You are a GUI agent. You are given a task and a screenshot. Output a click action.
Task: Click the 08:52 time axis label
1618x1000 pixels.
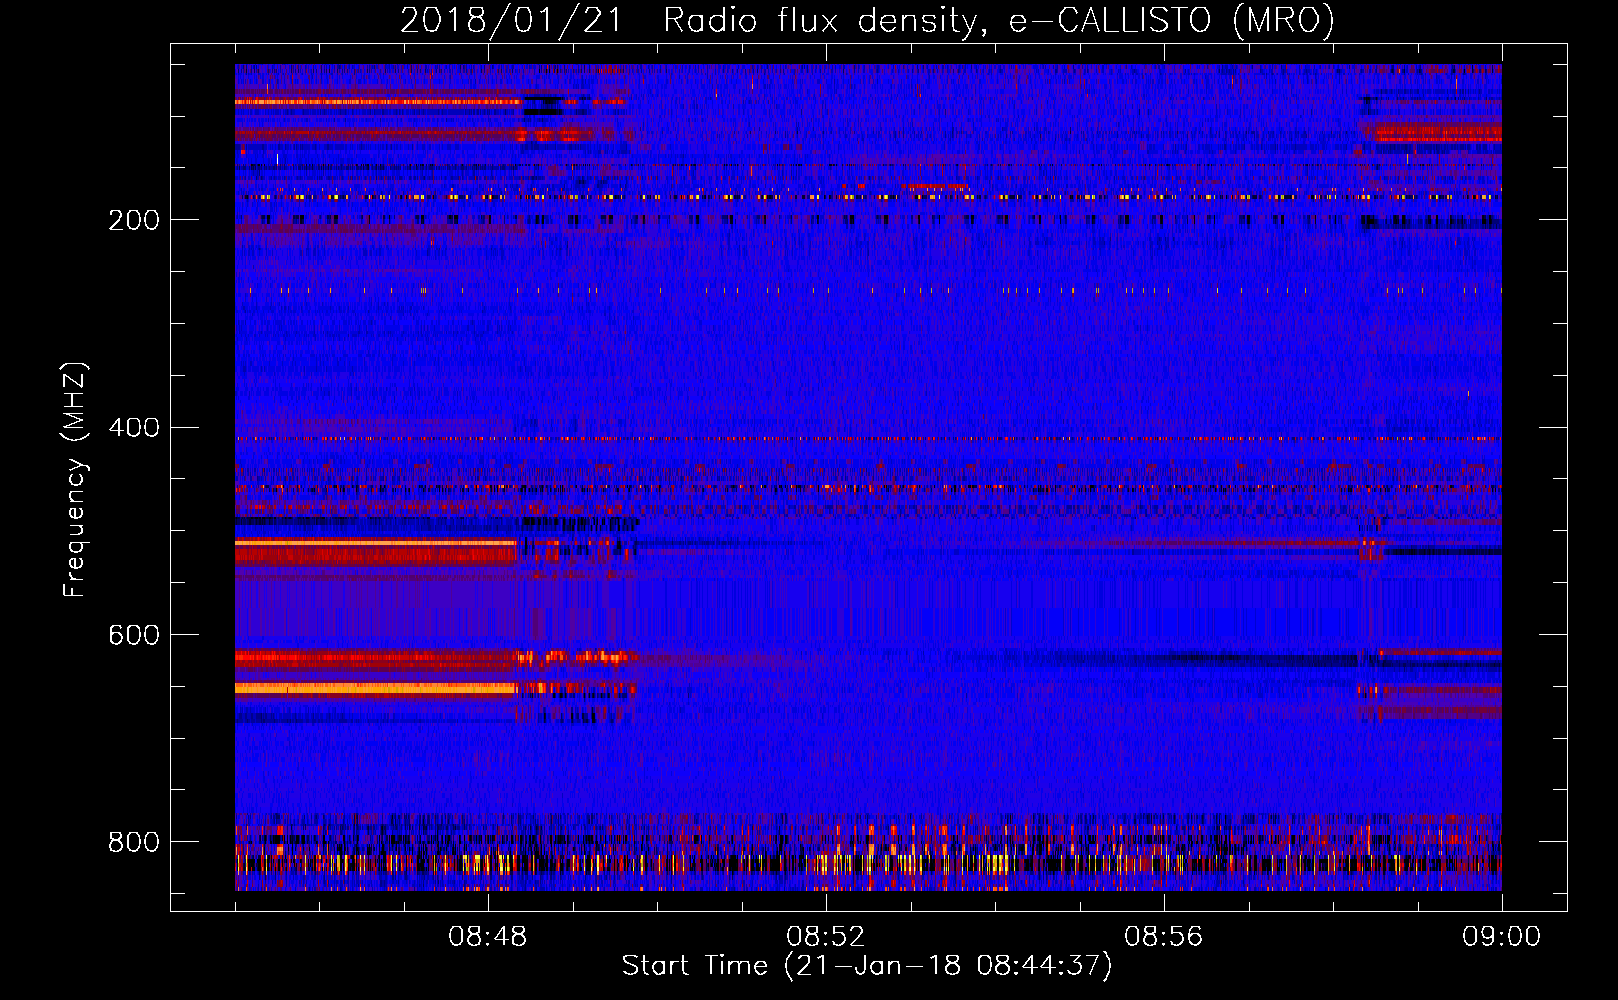point(826,937)
